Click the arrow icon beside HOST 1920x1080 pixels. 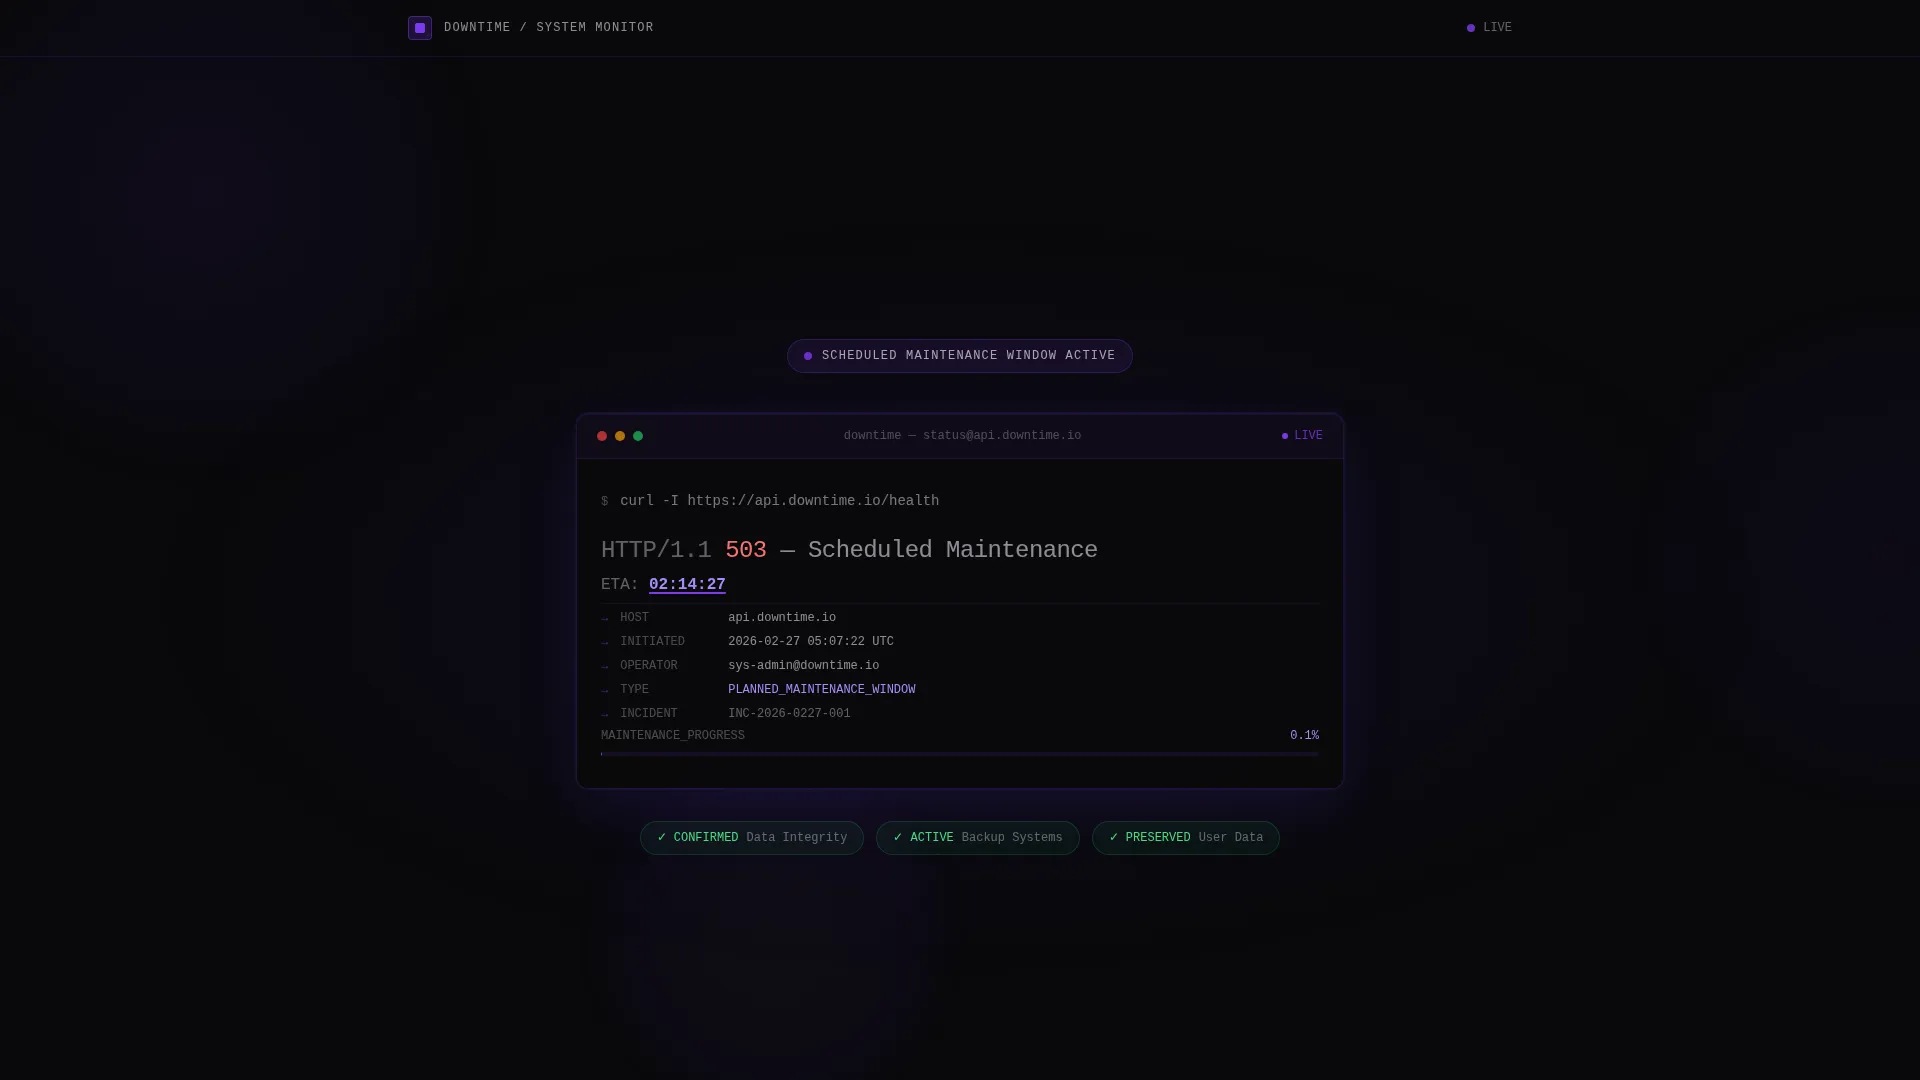(604, 619)
